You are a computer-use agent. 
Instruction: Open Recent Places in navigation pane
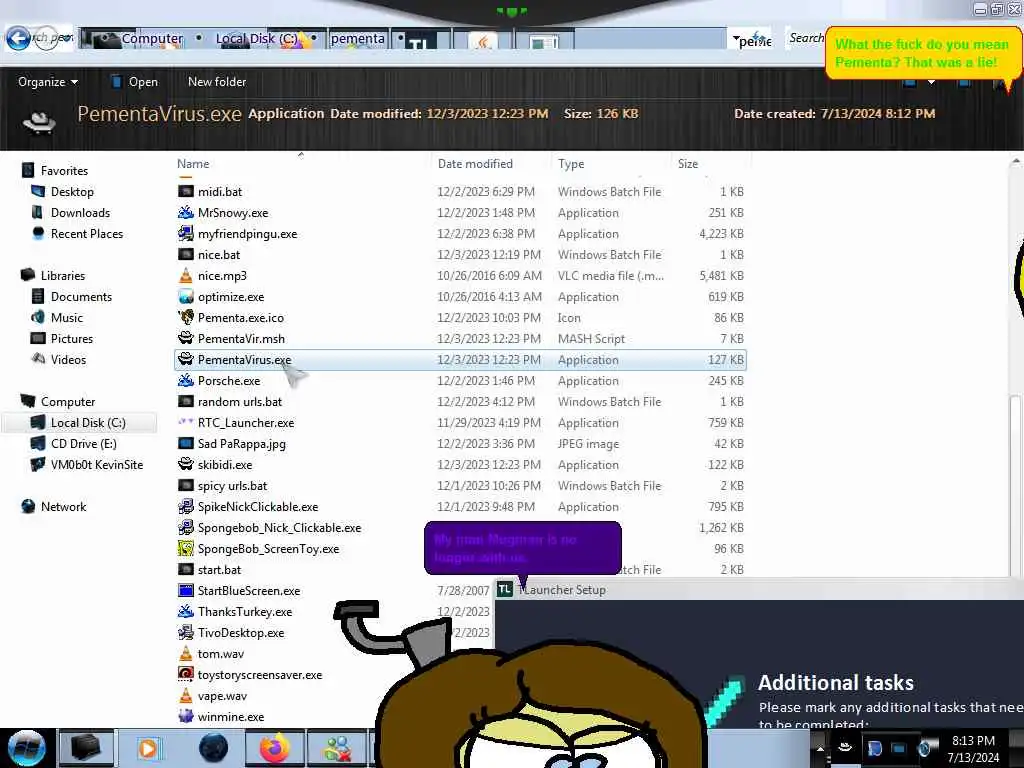87,234
